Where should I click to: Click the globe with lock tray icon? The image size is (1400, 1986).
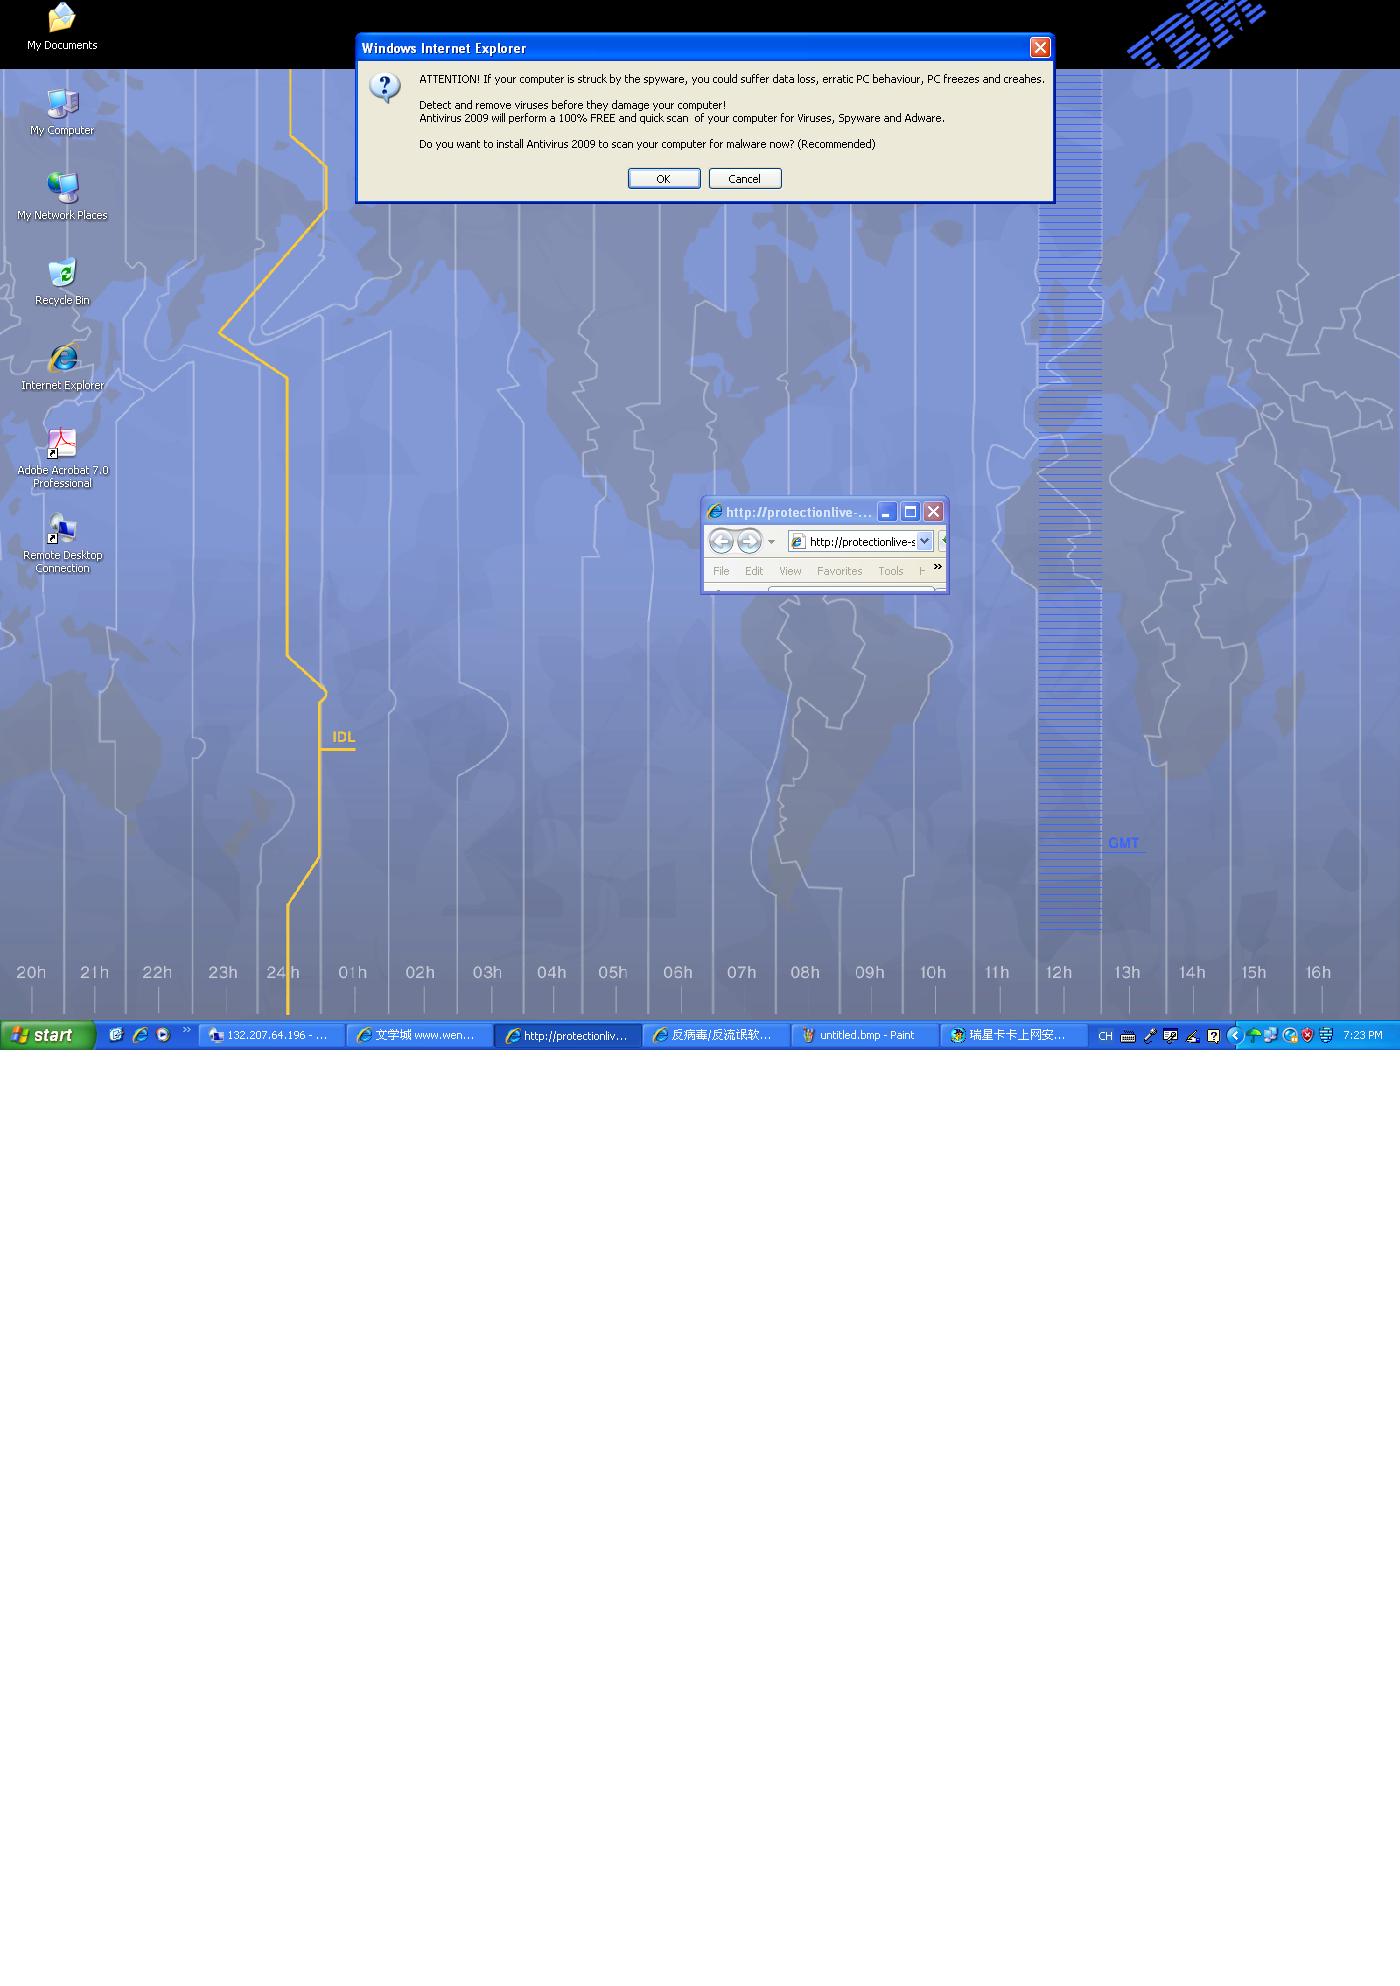[x=1290, y=1035]
